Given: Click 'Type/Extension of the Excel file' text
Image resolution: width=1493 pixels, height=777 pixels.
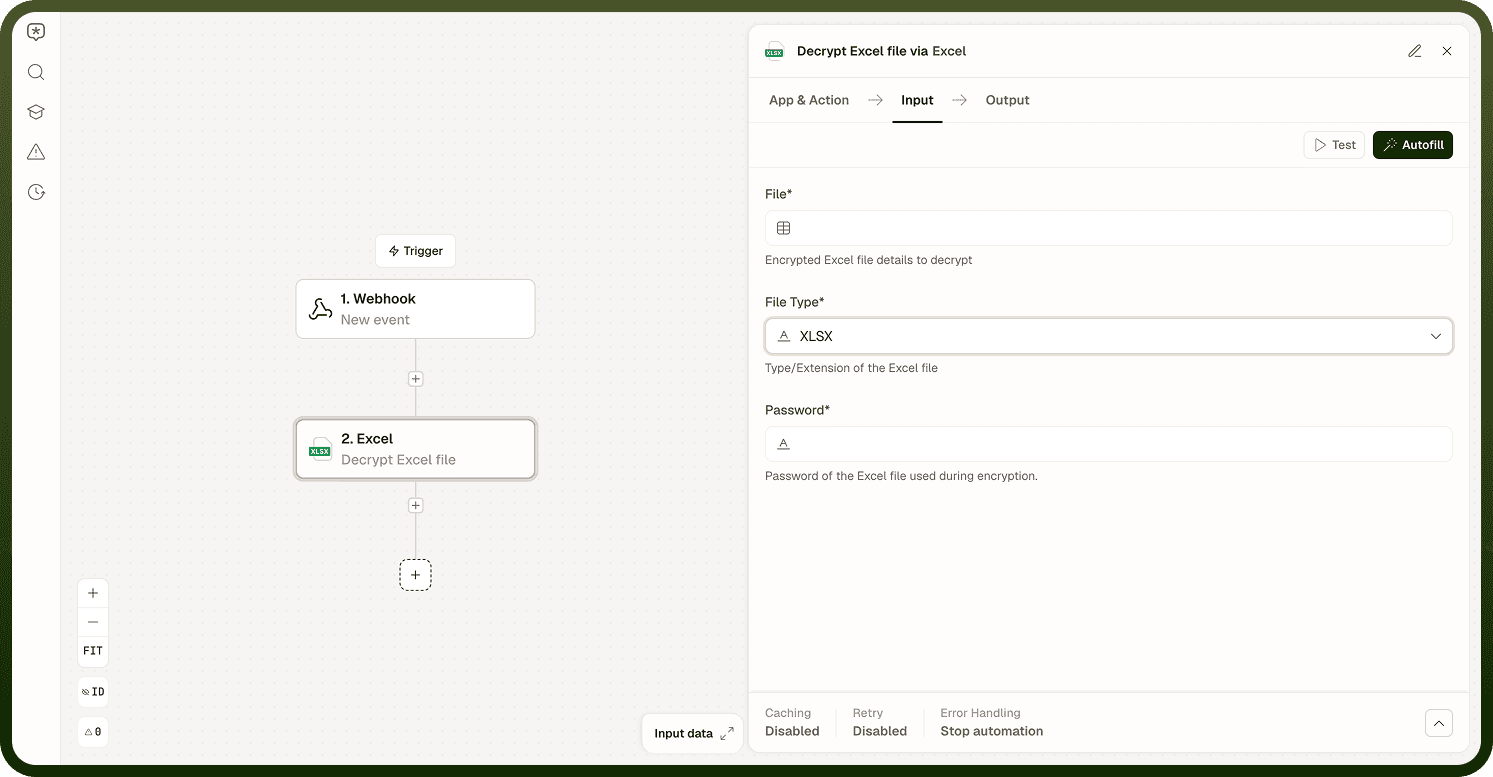Looking at the screenshot, I should pos(851,368).
